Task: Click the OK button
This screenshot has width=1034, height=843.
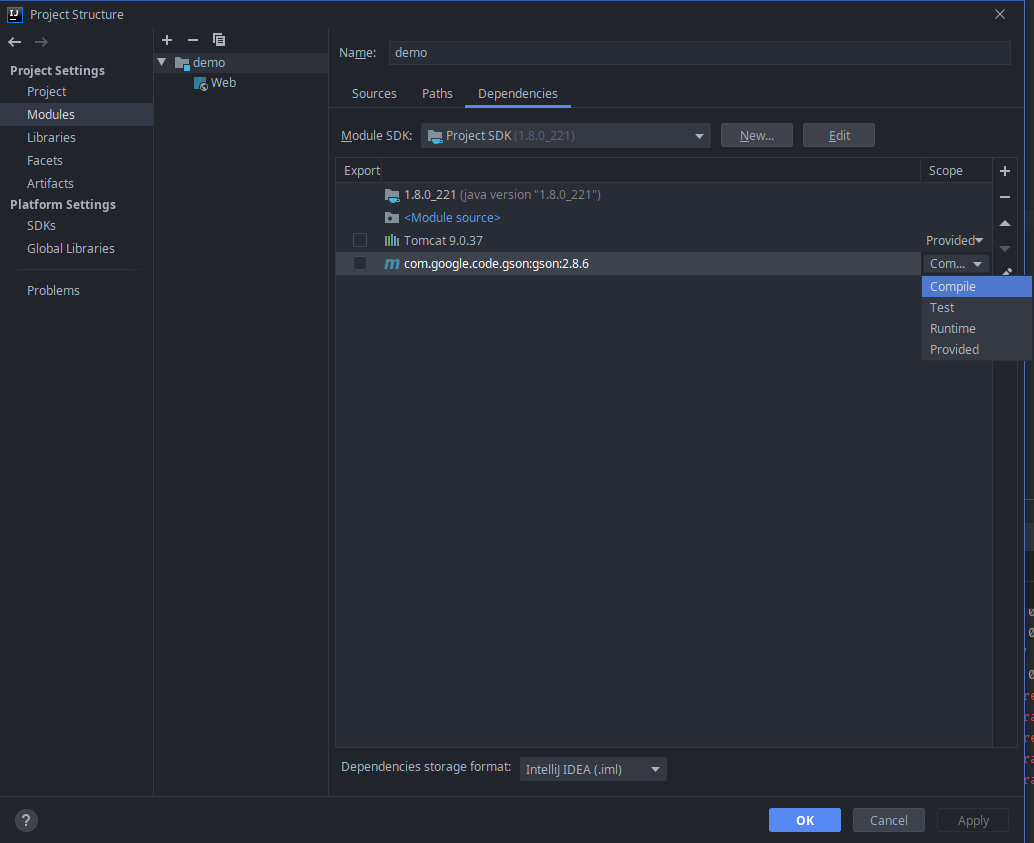Action: (804, 820)
